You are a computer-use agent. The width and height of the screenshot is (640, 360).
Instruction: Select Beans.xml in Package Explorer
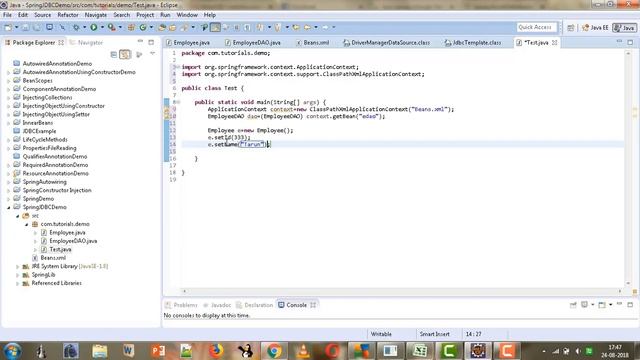point(49,258)
